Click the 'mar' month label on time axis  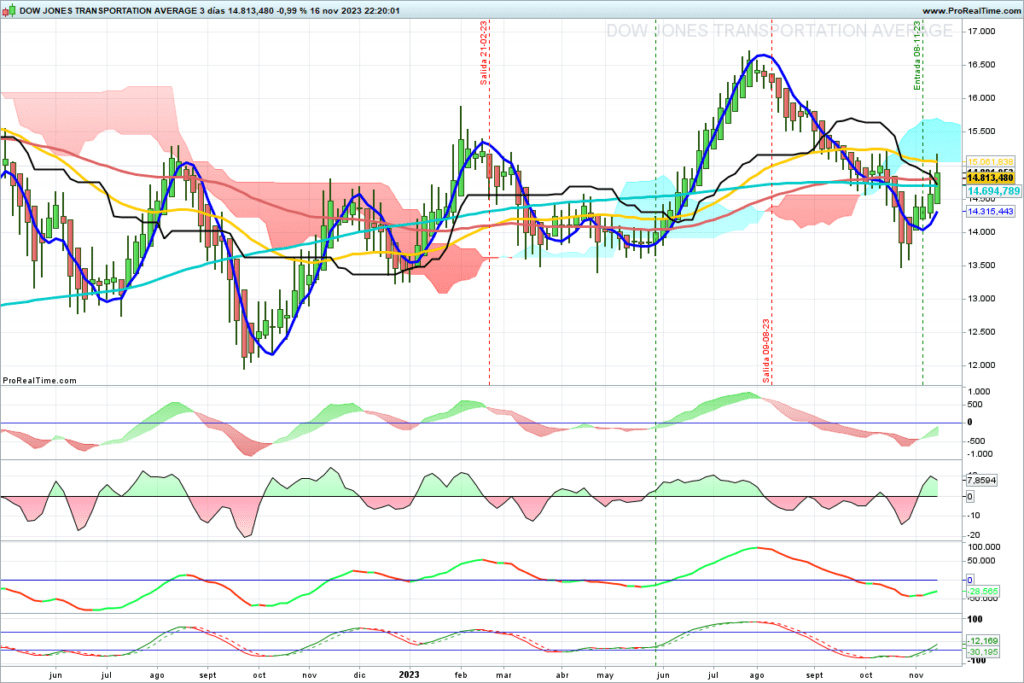(x=504, y=675)
